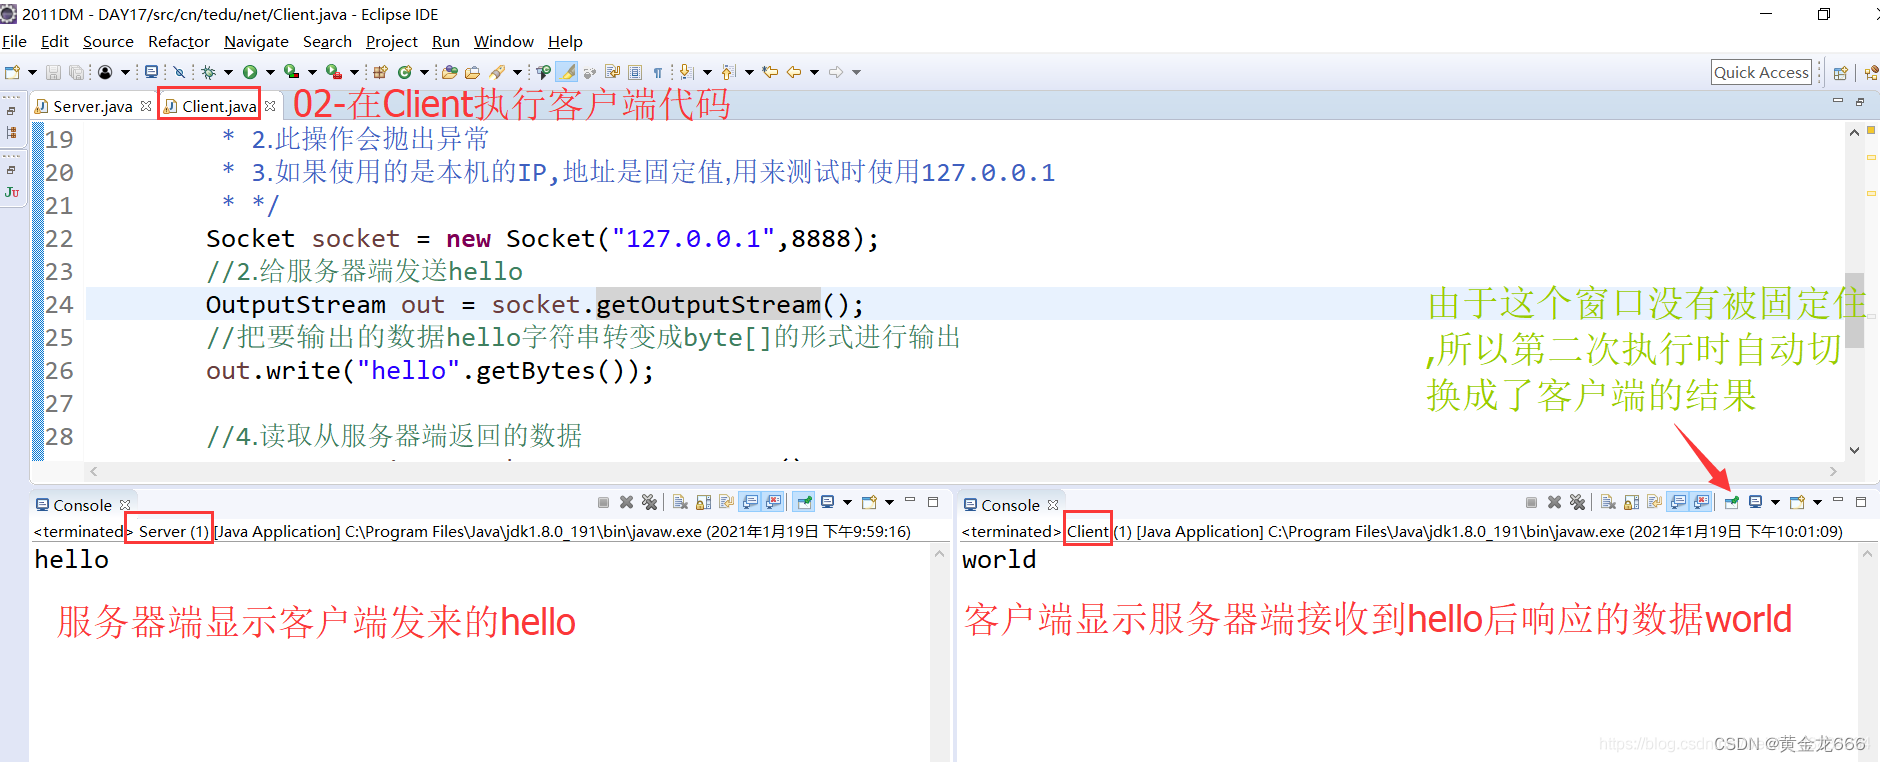
Task: Click the Save All toolbar icon
Action: 76,72
